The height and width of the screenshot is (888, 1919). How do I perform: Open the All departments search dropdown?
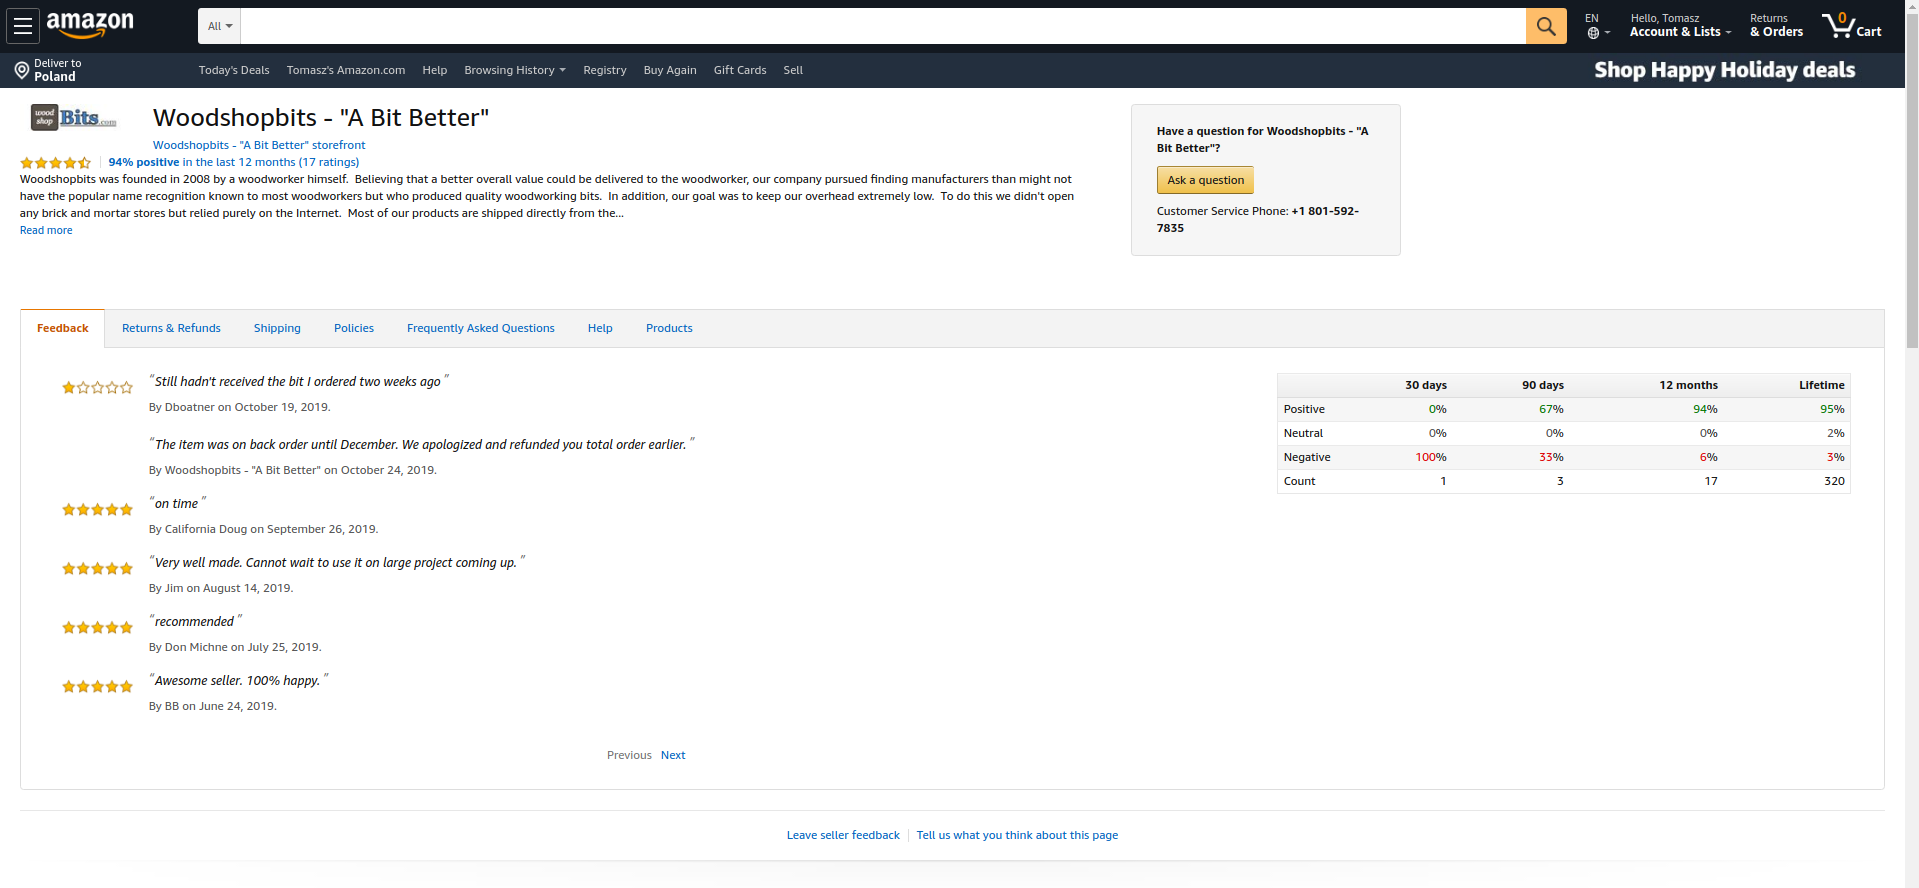coord(220,26)
